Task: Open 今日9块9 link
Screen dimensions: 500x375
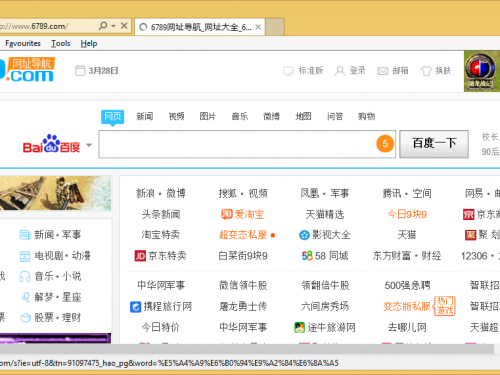Action: (407, 214)
